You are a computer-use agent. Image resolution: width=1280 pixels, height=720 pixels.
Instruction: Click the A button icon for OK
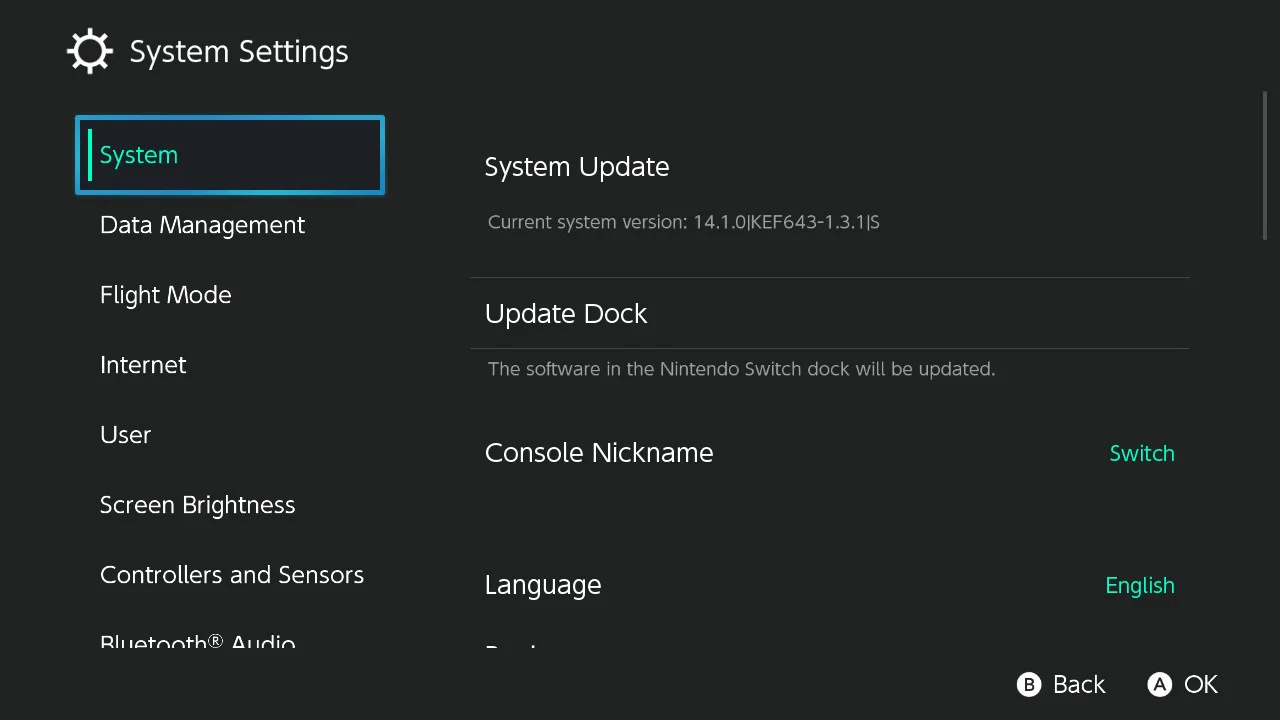(x=1159, y=684)
